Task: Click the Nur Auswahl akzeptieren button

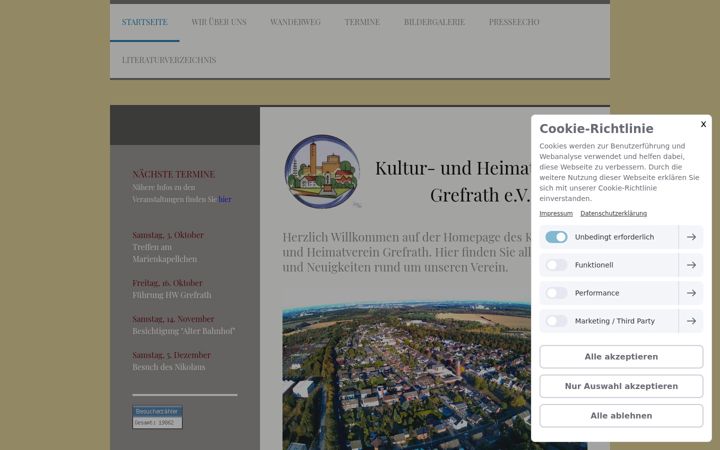Action: point(621,386)
